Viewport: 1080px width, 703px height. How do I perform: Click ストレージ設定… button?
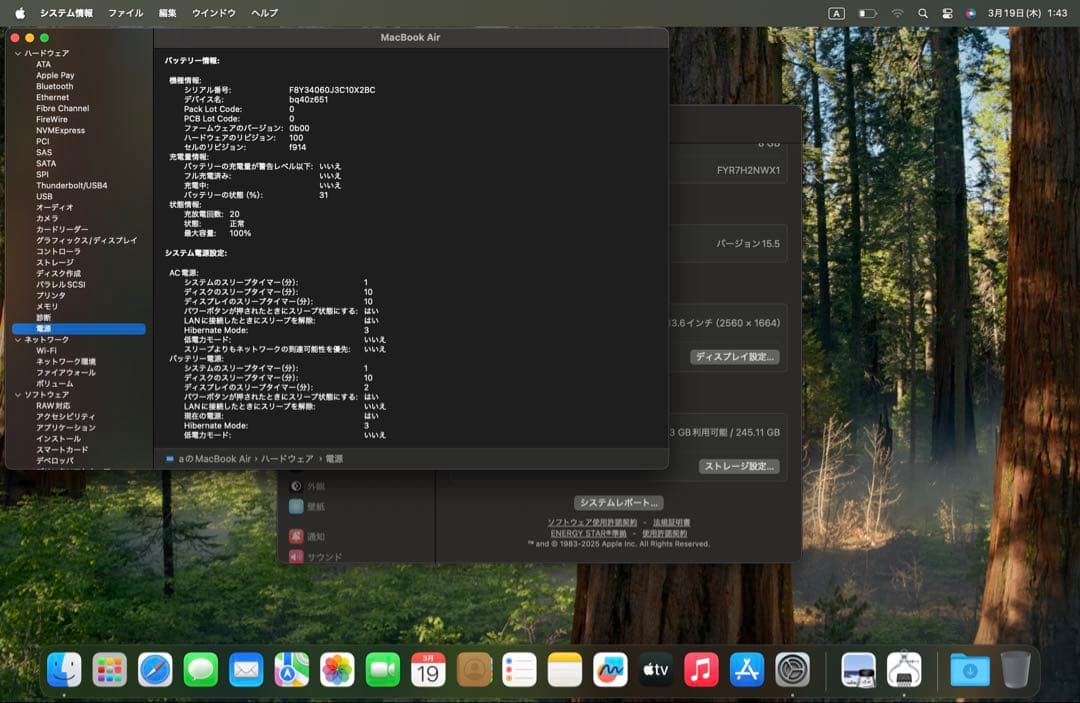coord(739,466)
